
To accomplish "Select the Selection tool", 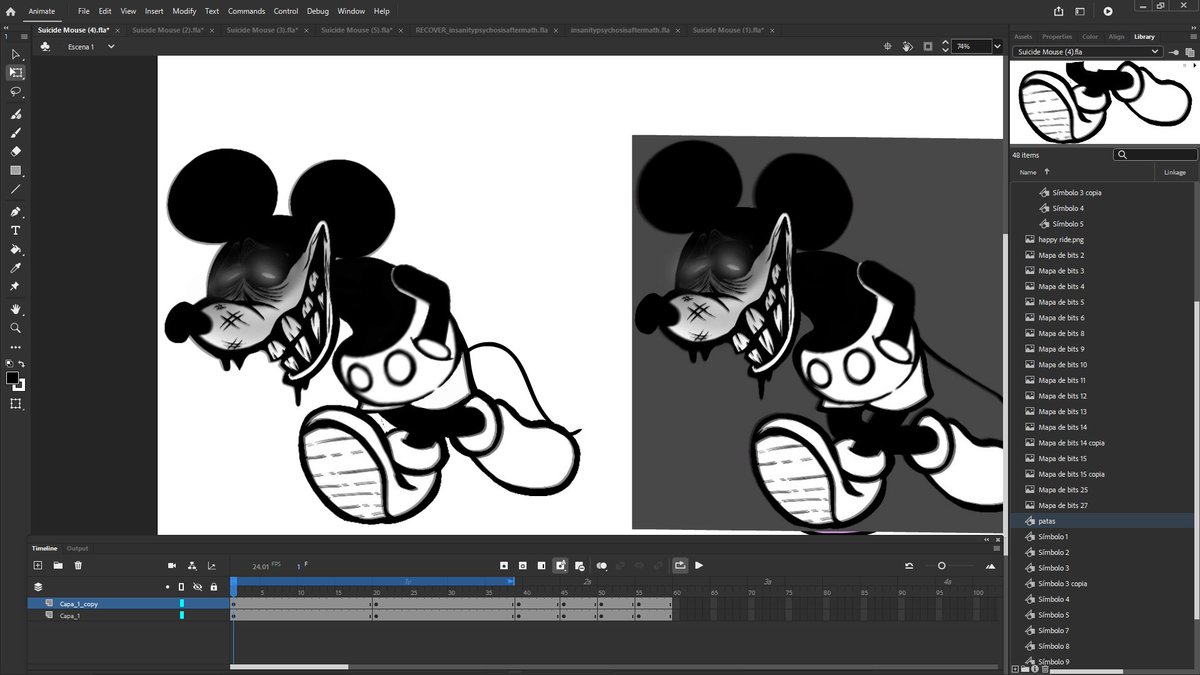I will coord(15,54).
